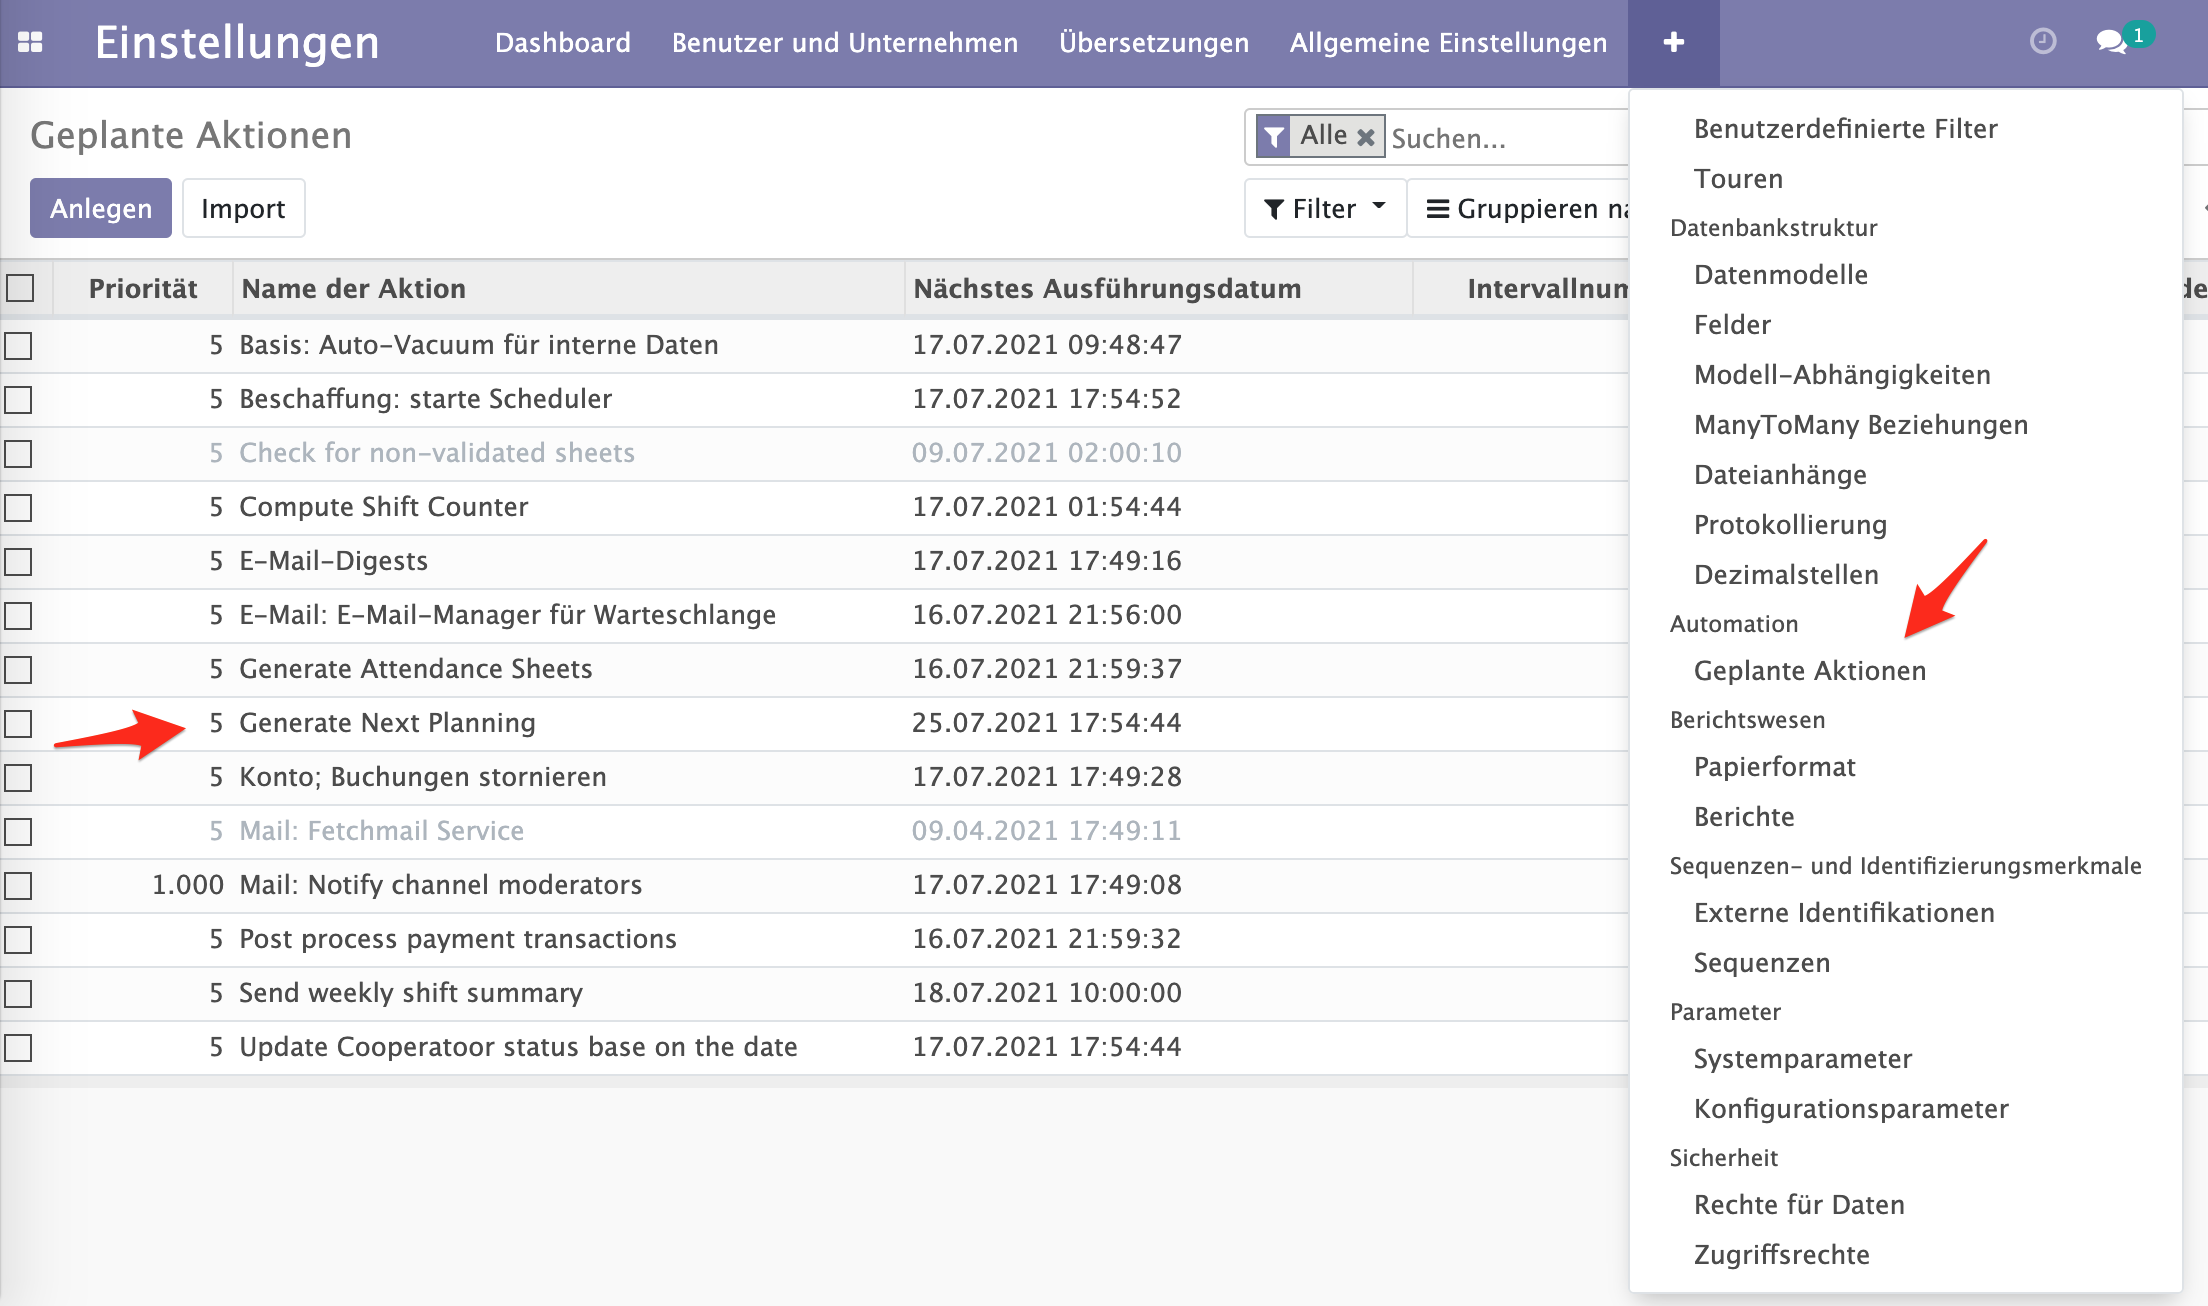Click the plus menu icon in navbar

1673,42
